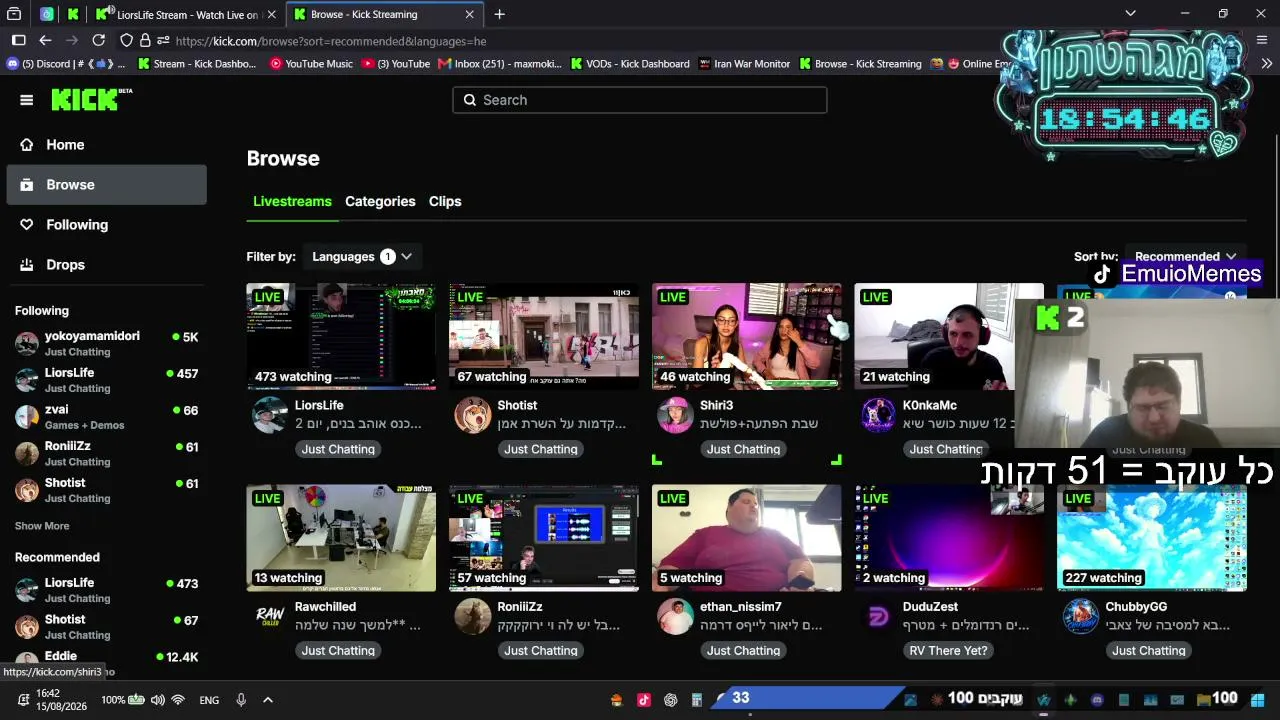The height and width of the screenshot is (720, 1280).
Task: Click Just Chatting tag under Rawchilled
Action: 338,651
